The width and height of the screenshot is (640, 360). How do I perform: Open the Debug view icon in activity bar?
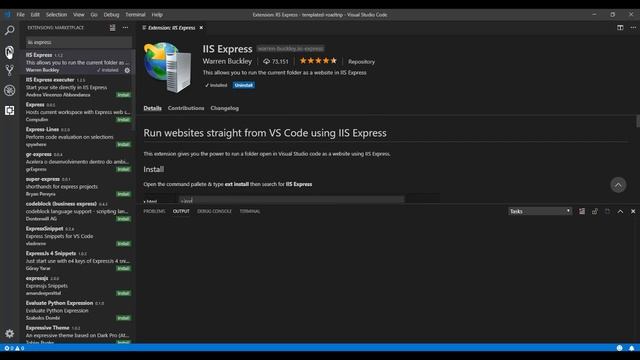coord(9,90)
